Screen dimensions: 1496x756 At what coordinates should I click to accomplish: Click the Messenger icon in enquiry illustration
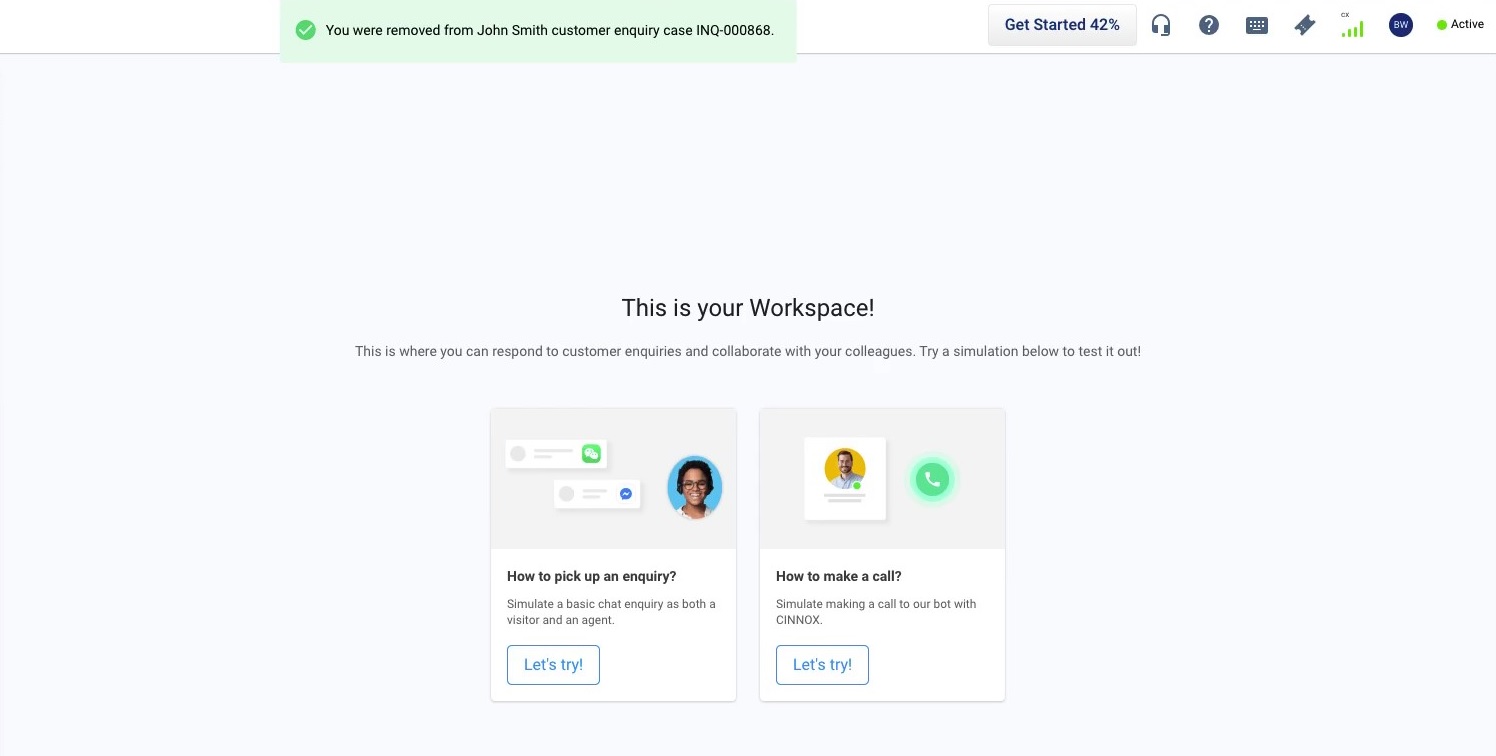pyautogui.click(x=626, y=494)
